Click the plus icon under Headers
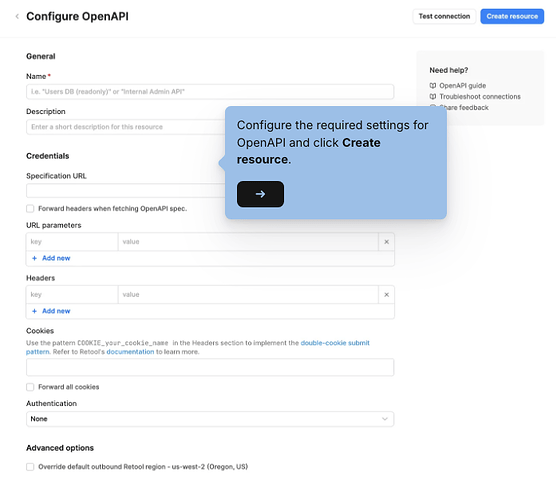Screen dimensions: 556x500 point(34,311)
